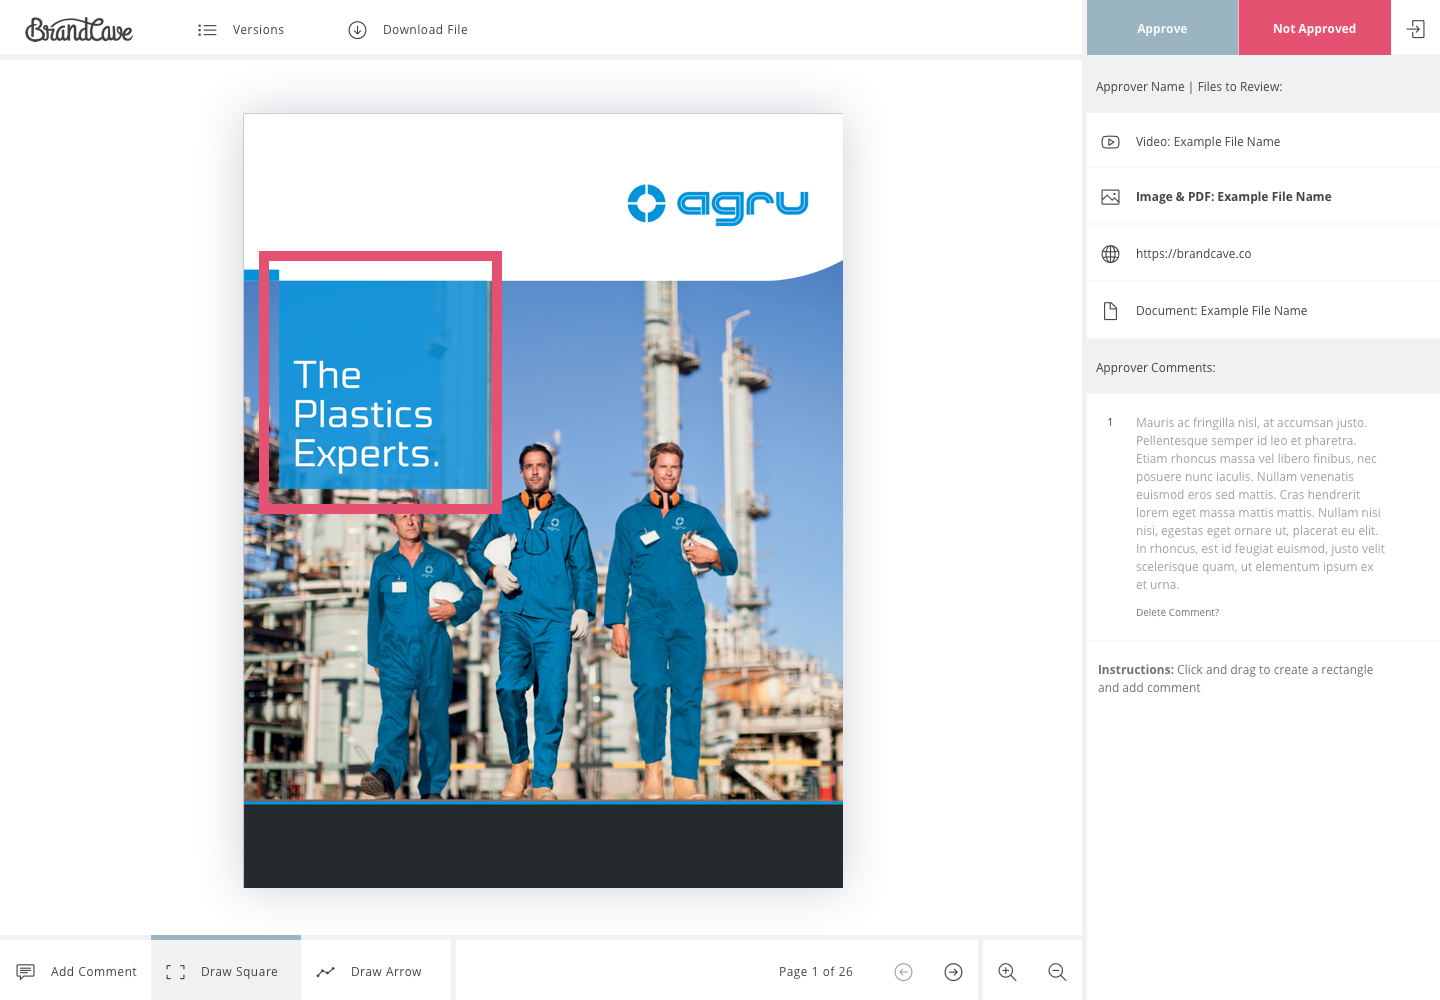Click the 'Approve' button

(1162, 27)
